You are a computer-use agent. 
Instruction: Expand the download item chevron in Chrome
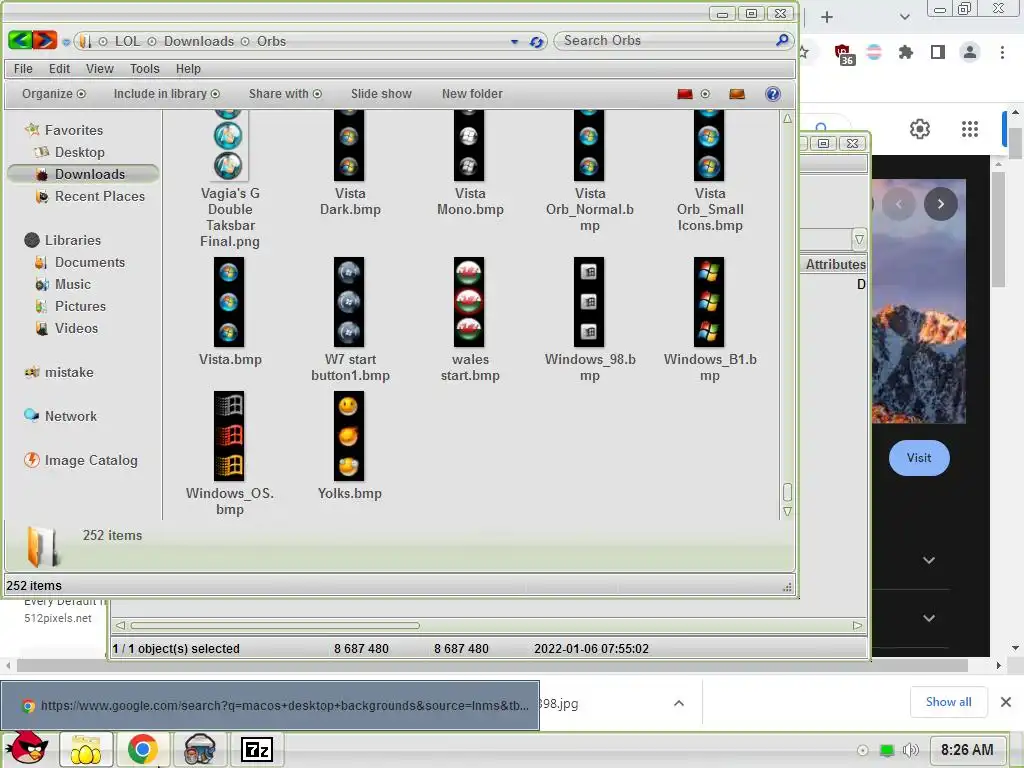(x=679, y=703)
